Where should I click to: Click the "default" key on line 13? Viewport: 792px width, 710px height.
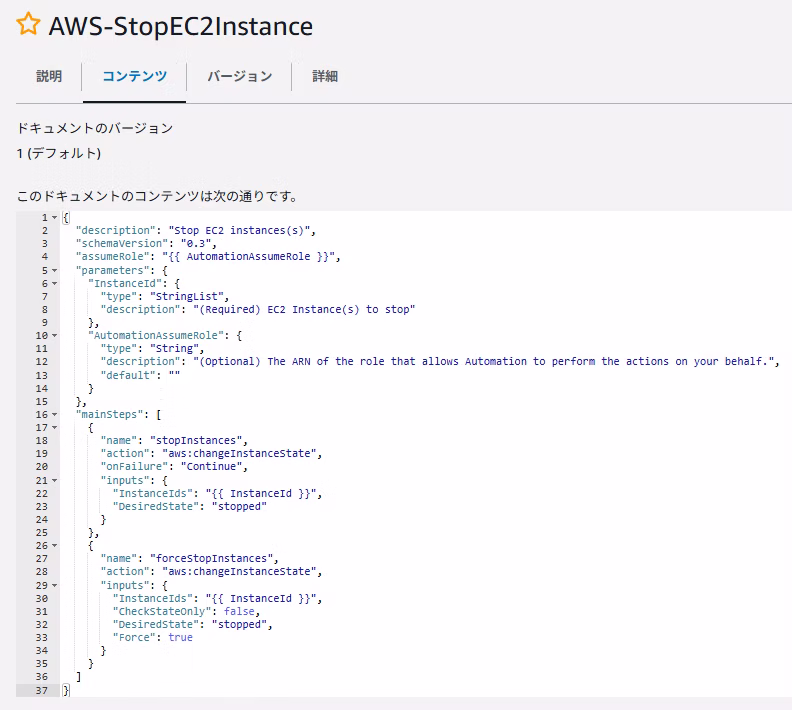(x=128, y=375)
